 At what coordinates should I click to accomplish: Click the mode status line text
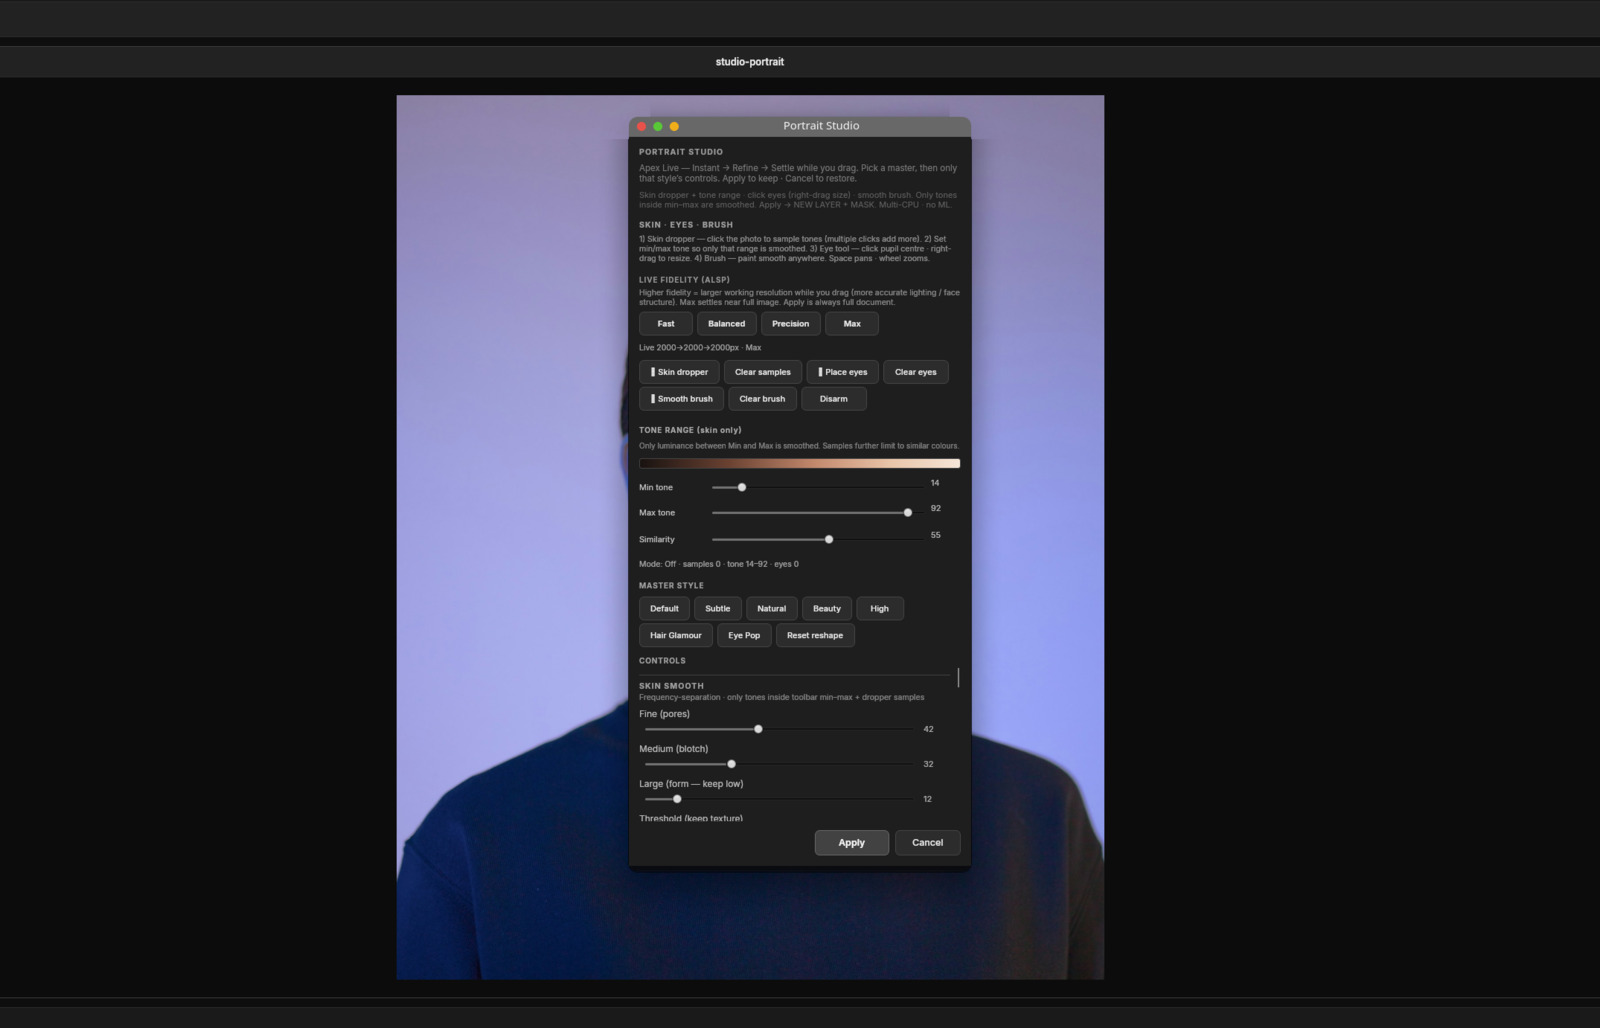tap(719, 564)
